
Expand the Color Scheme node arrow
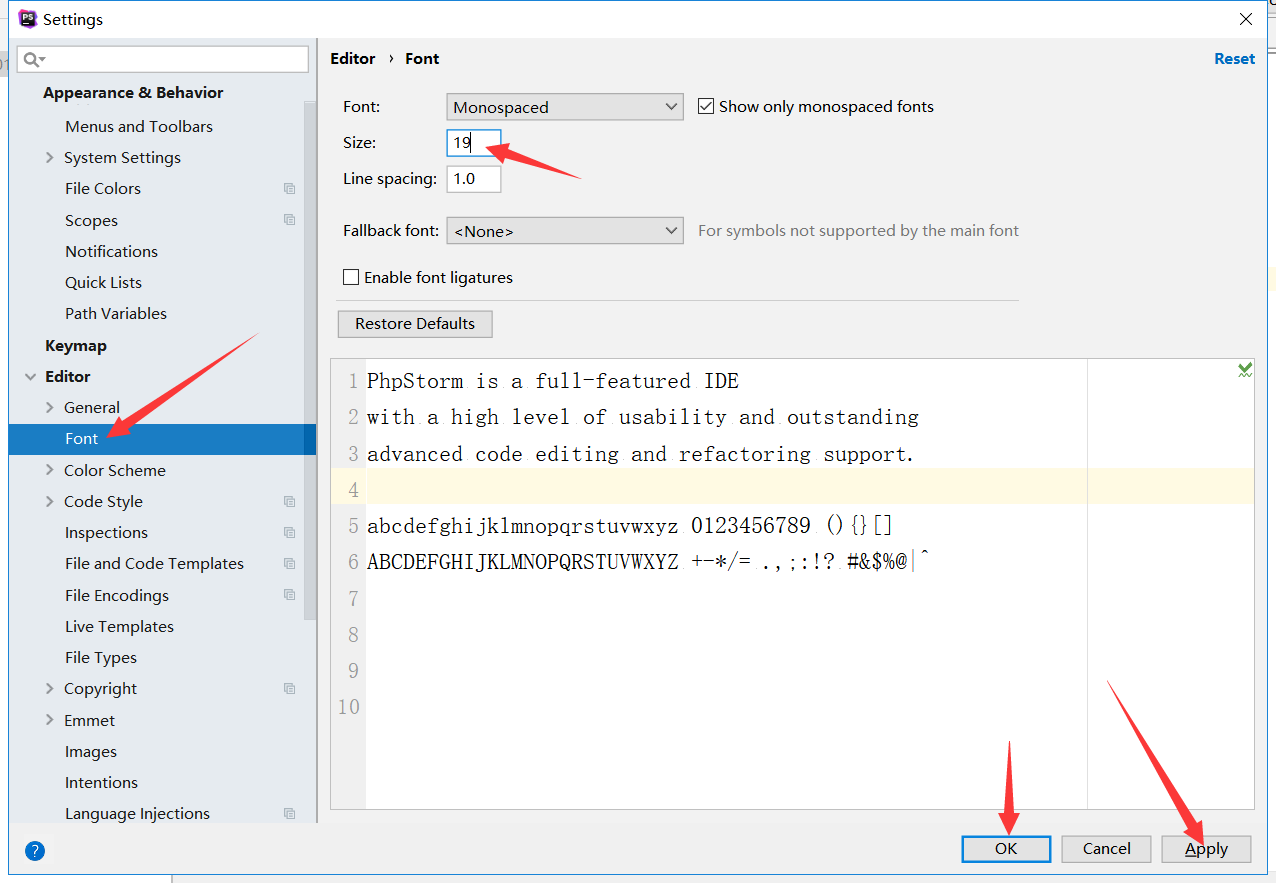[x=50, y=470]
